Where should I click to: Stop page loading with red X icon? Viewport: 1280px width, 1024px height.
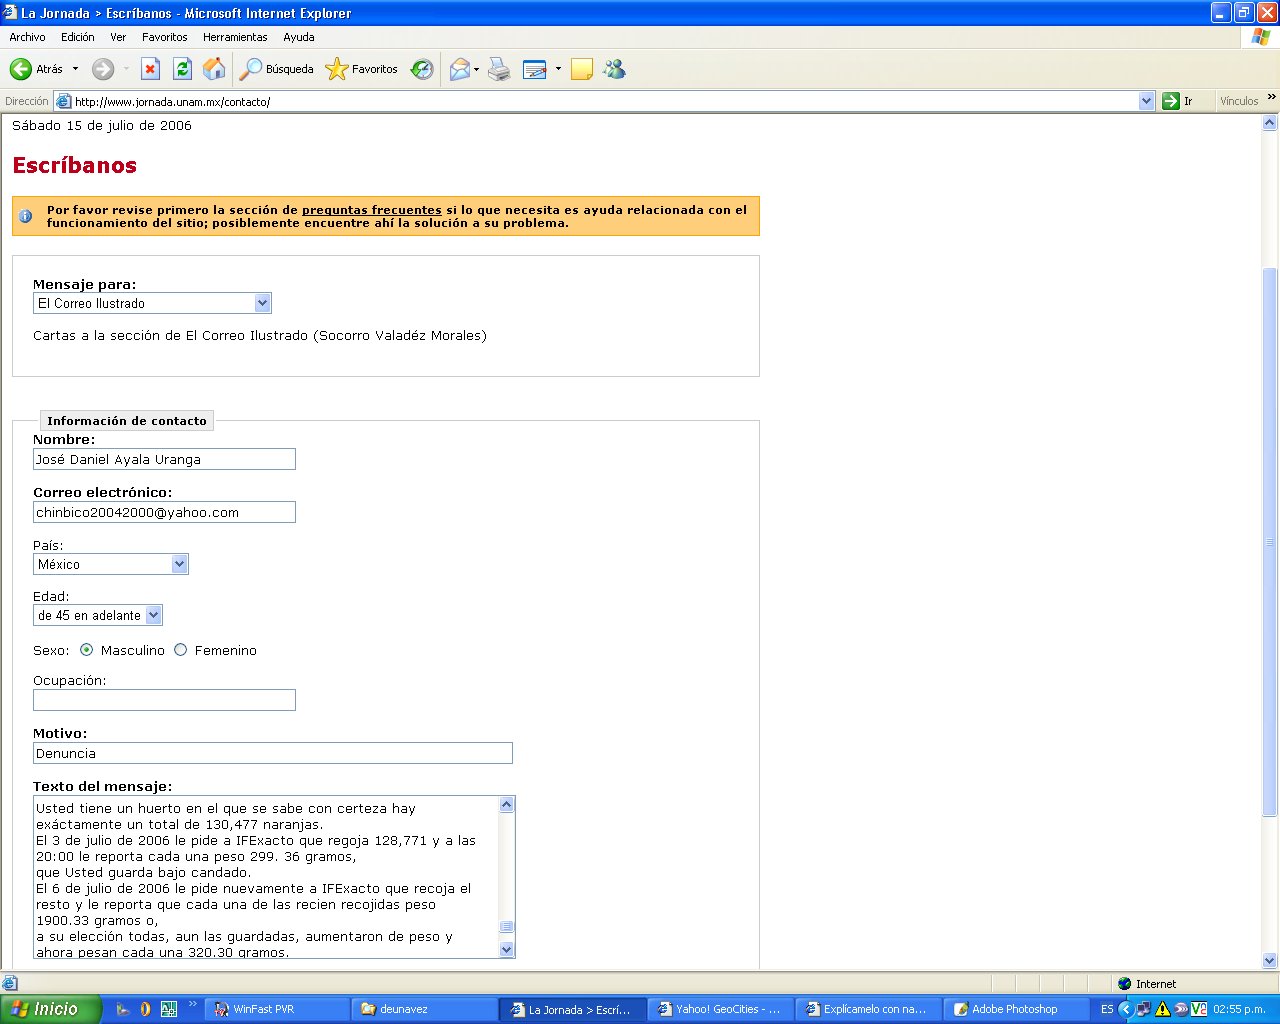(150, 69)
